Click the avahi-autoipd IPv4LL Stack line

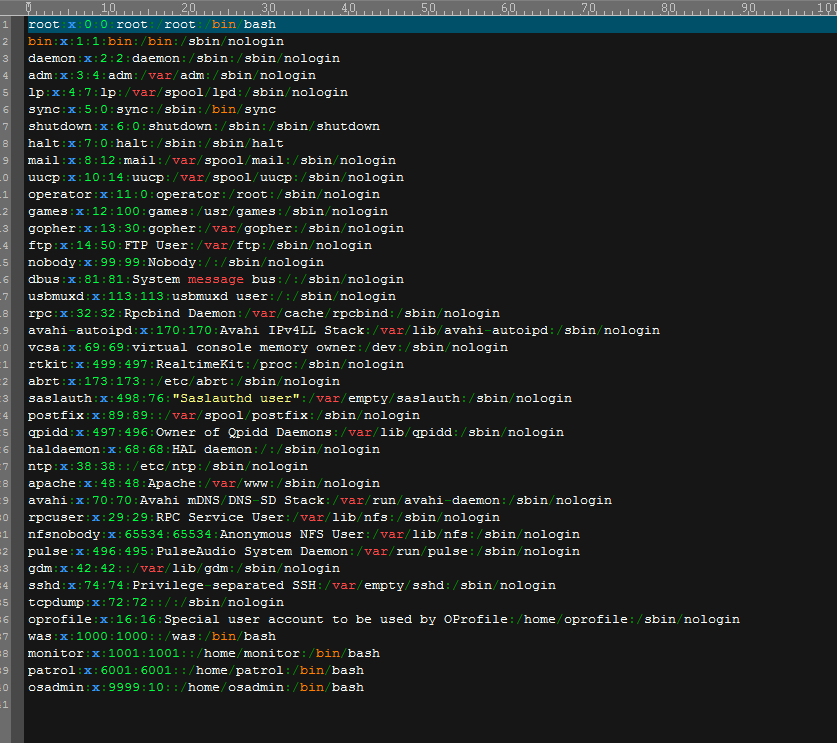(344, 331)
